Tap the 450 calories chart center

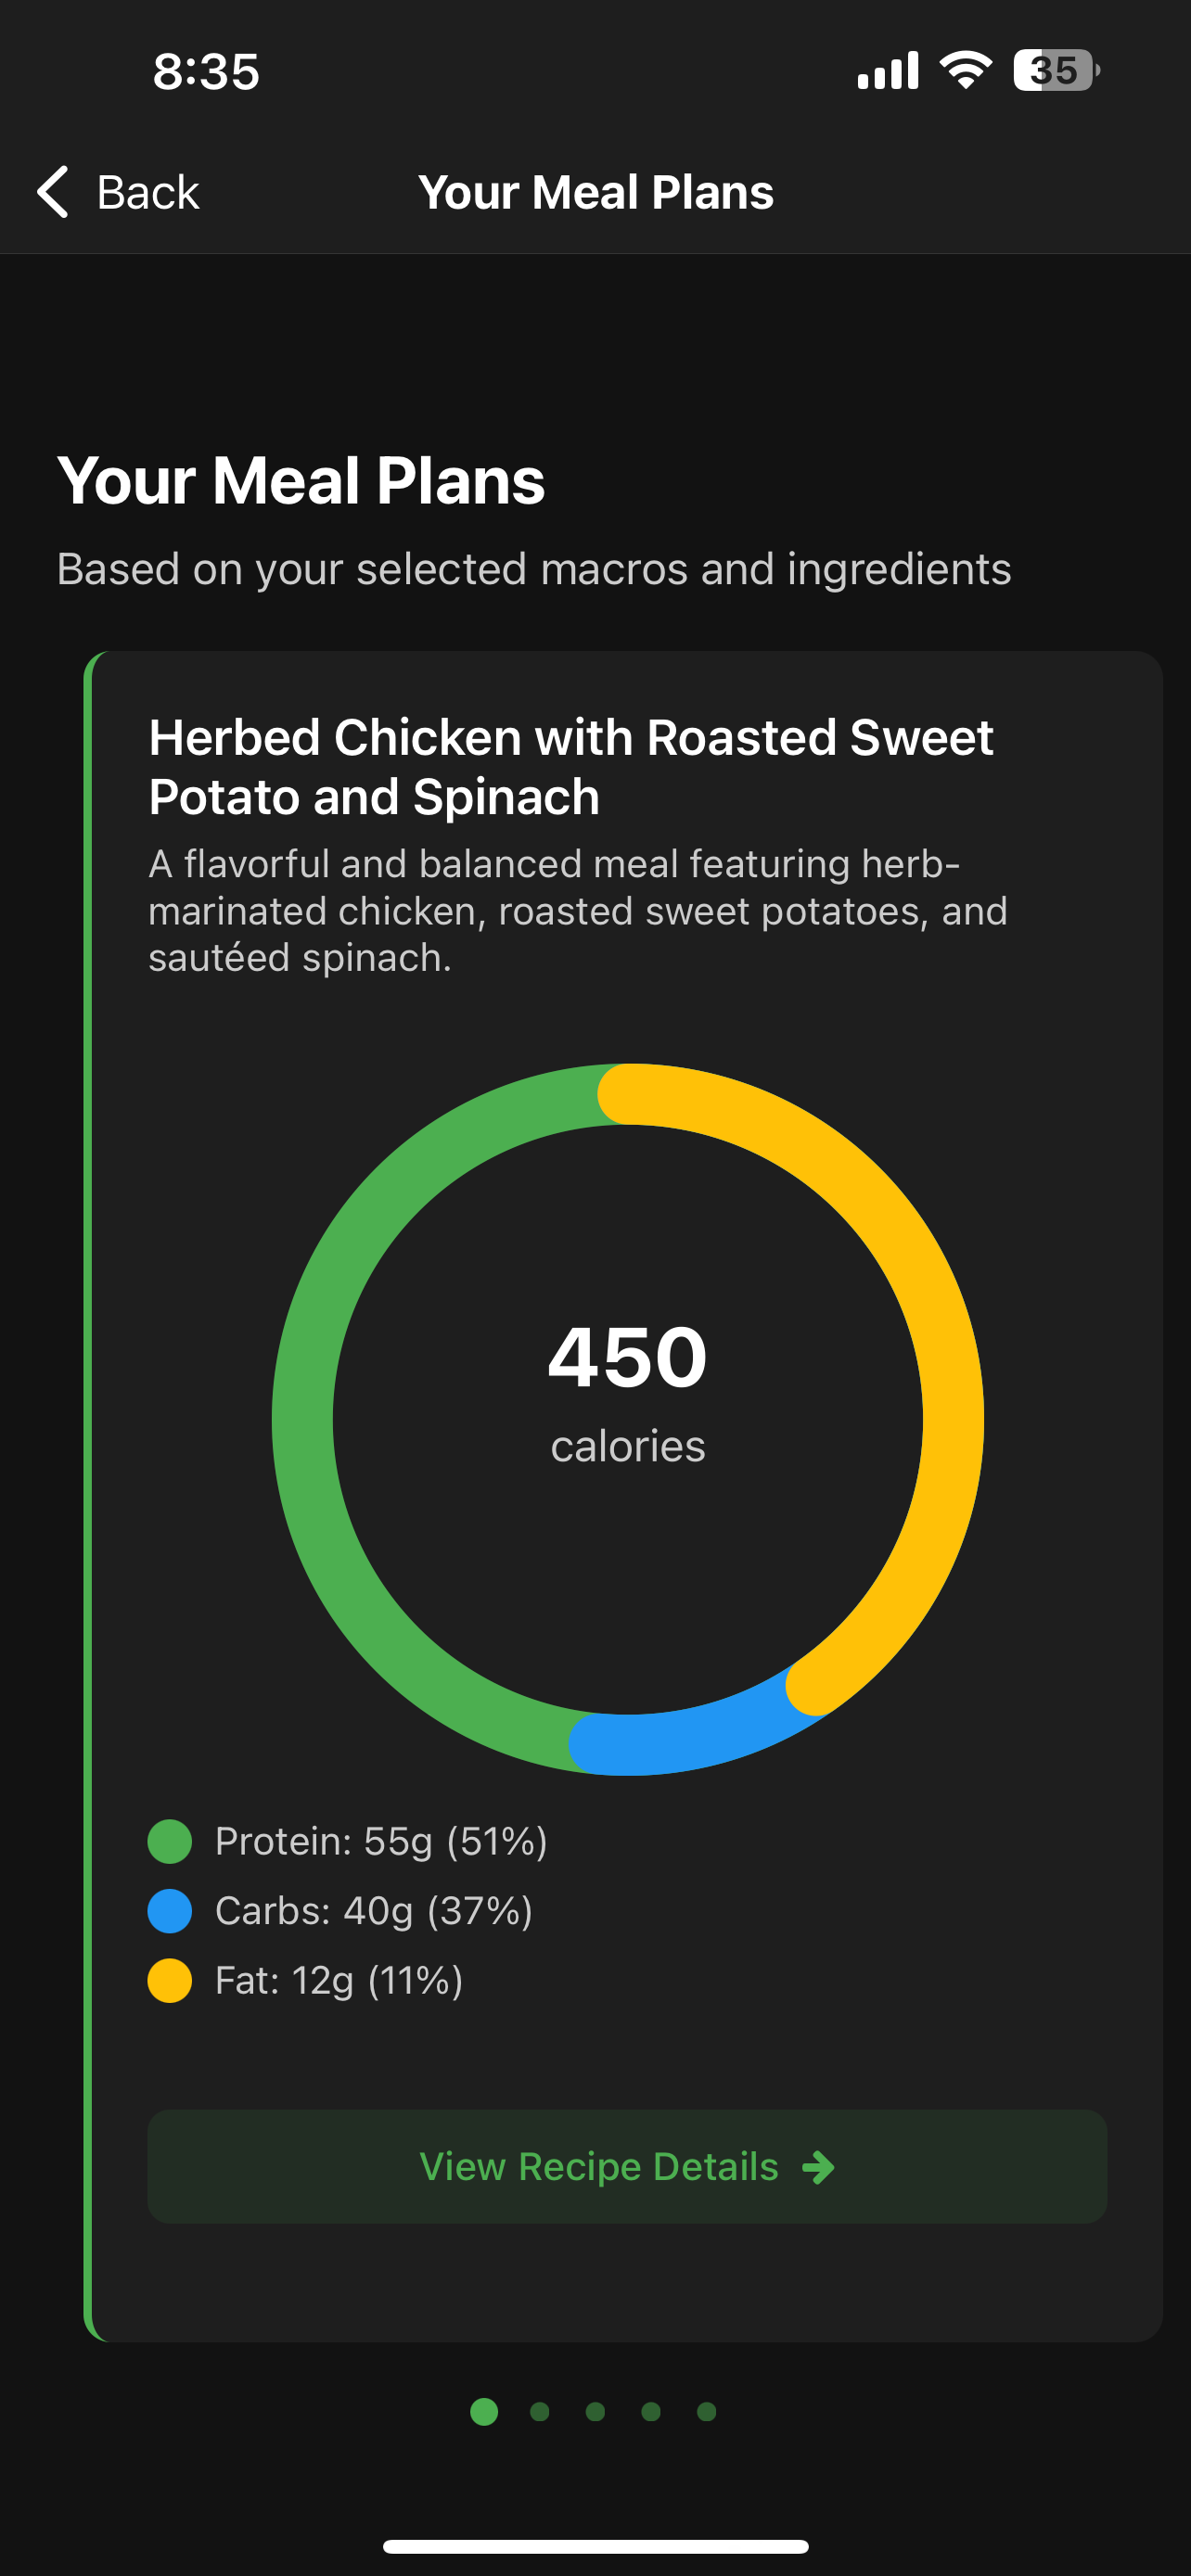tap(628, 1390)
